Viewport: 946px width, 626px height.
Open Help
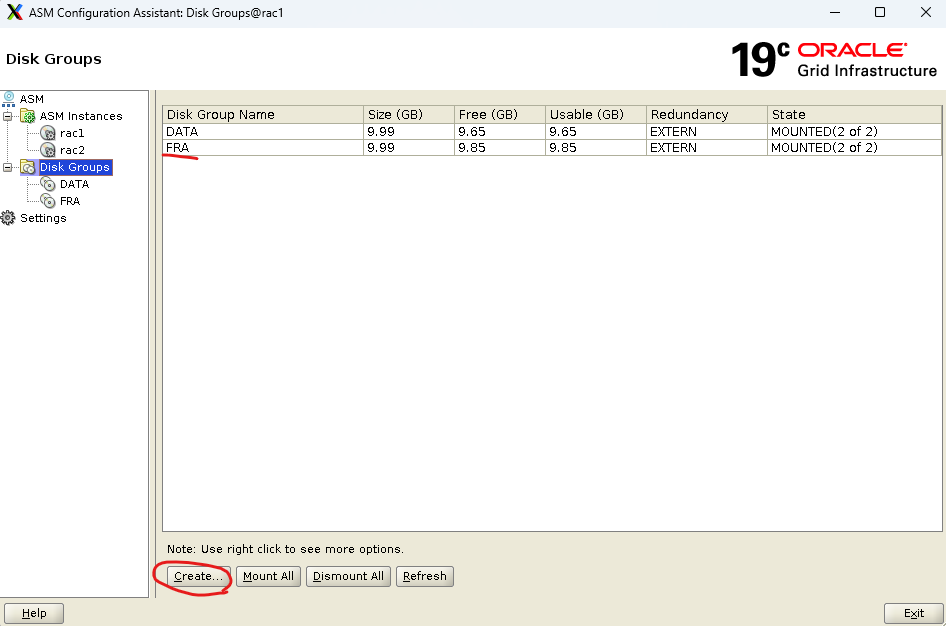[34, 613]
